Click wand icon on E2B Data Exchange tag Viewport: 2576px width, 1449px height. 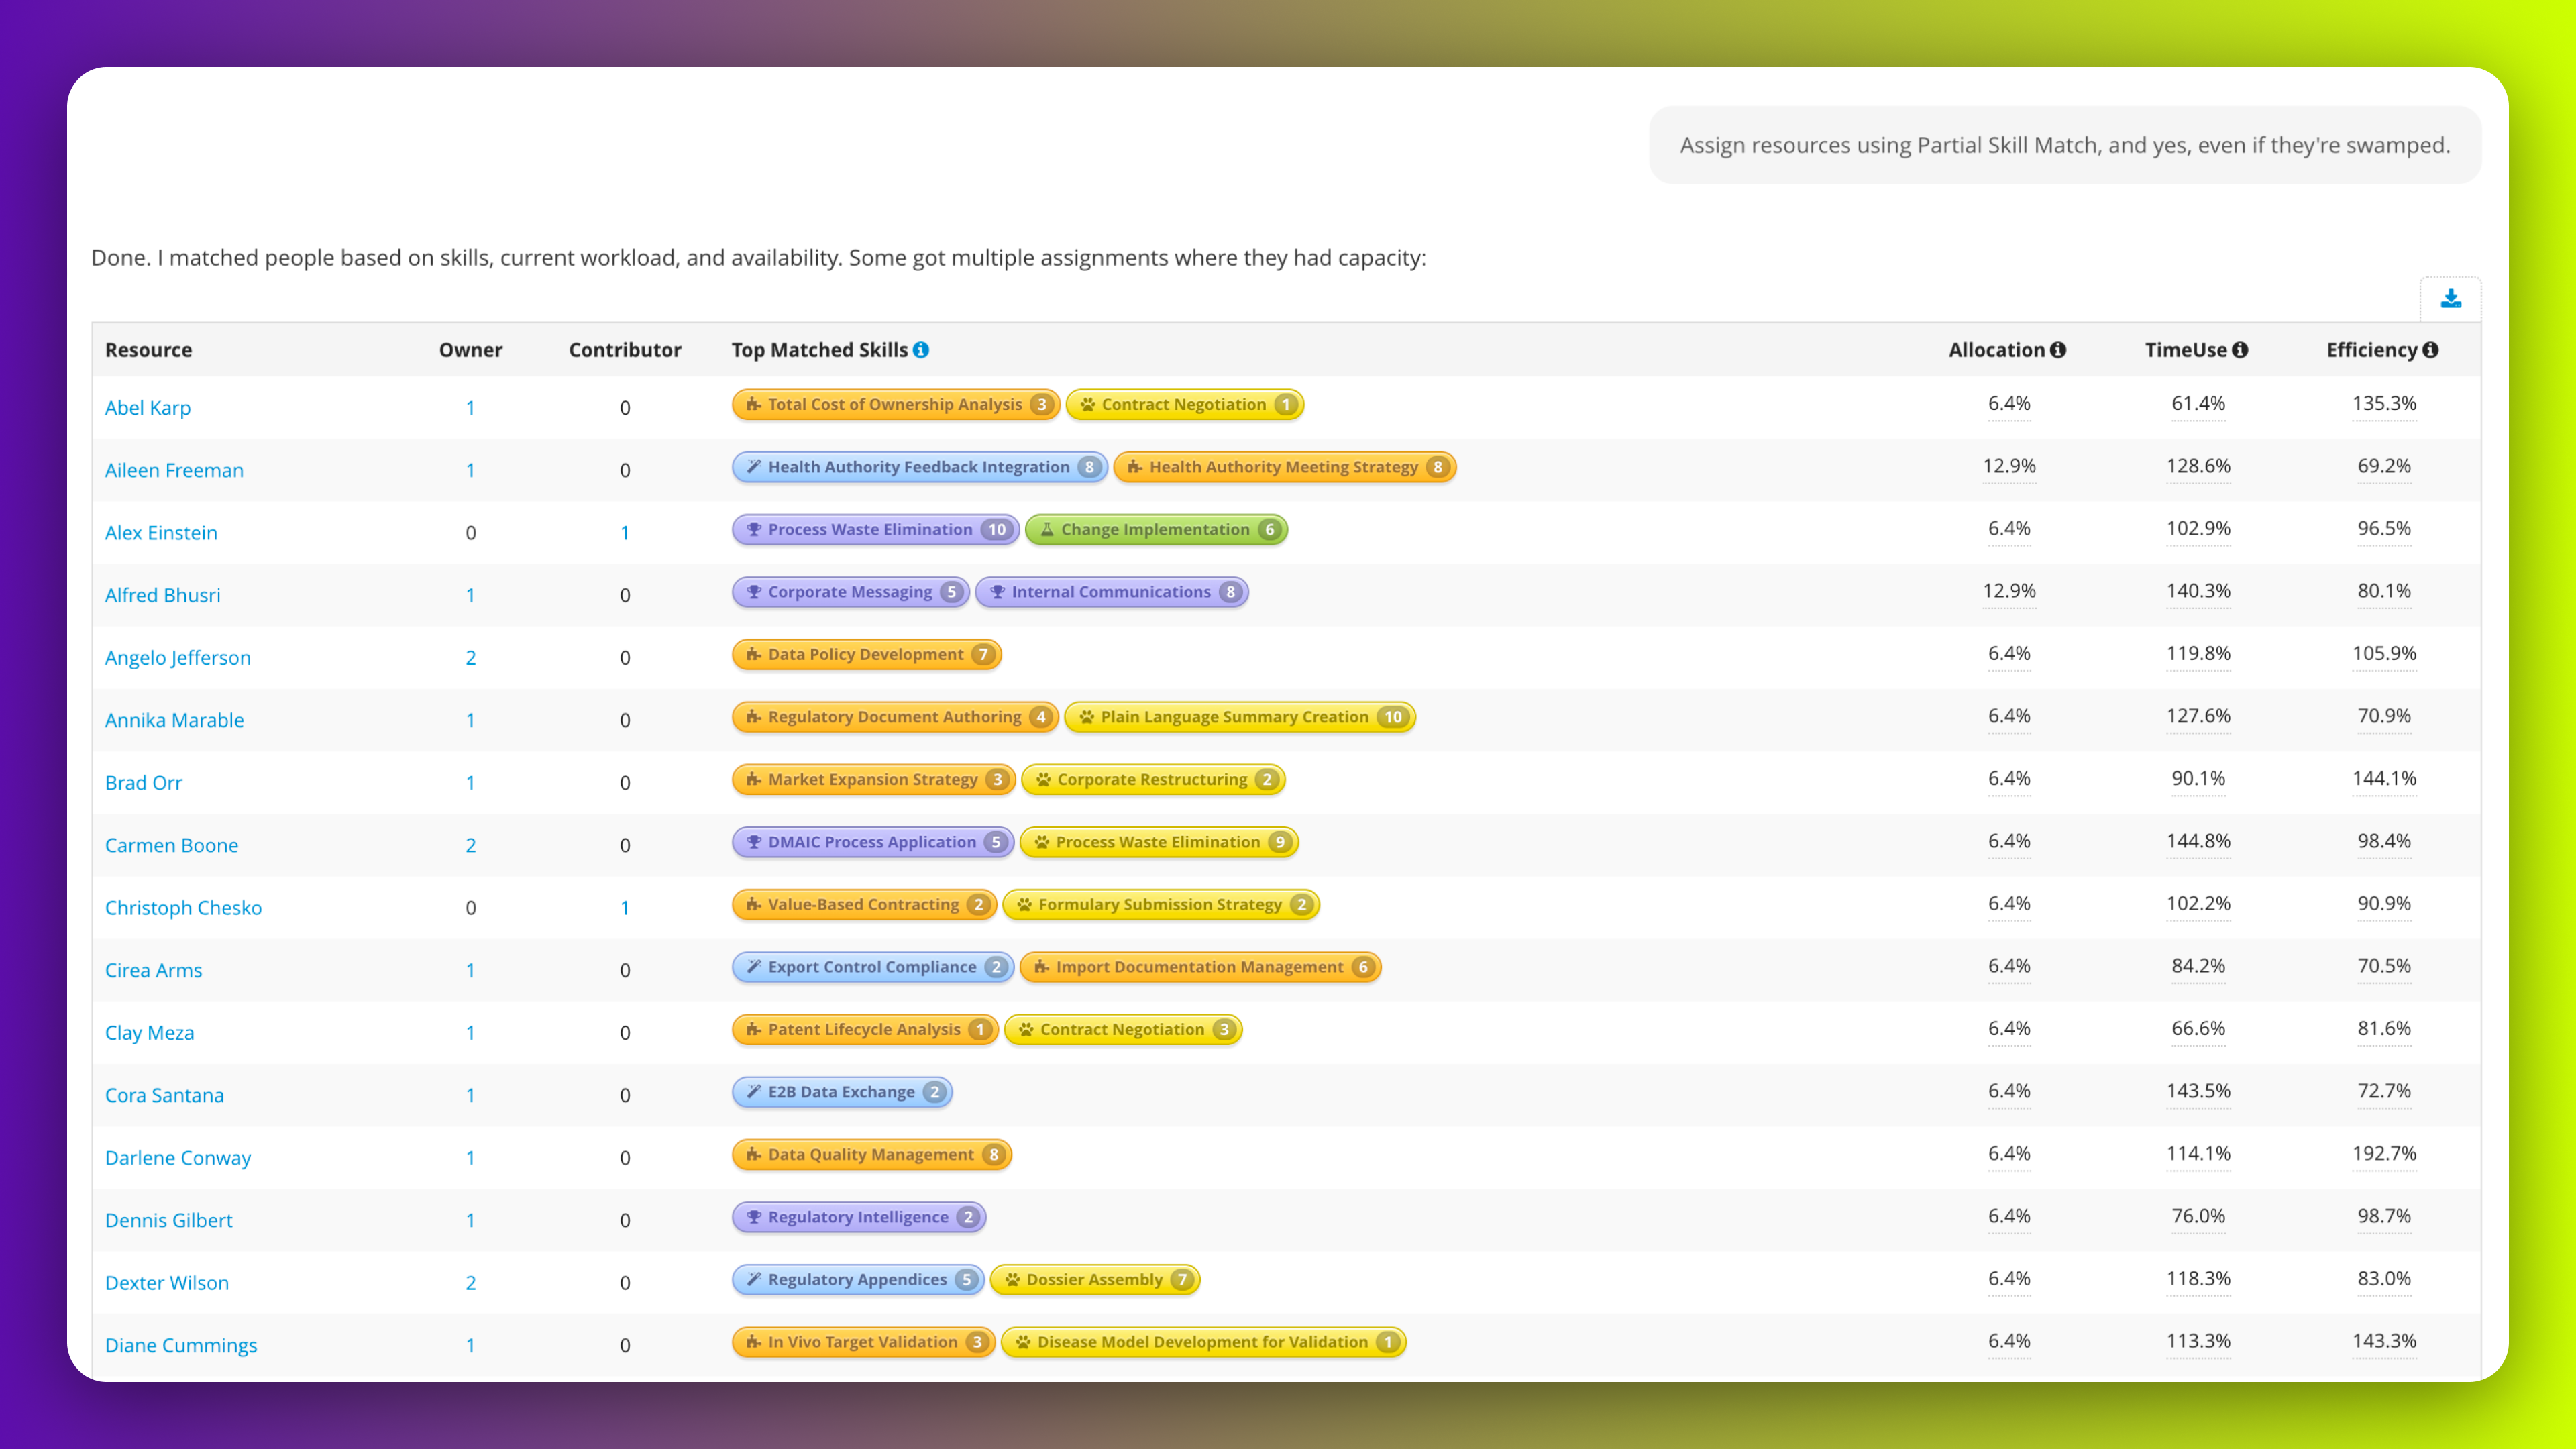click(754, 1092)
